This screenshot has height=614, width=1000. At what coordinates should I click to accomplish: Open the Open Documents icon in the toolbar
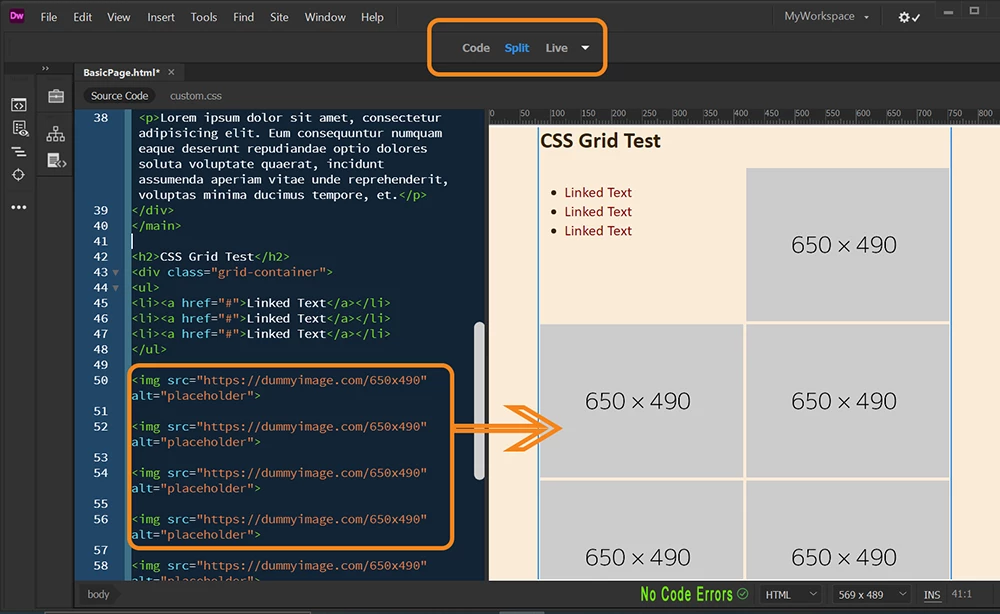click(18, 105)
